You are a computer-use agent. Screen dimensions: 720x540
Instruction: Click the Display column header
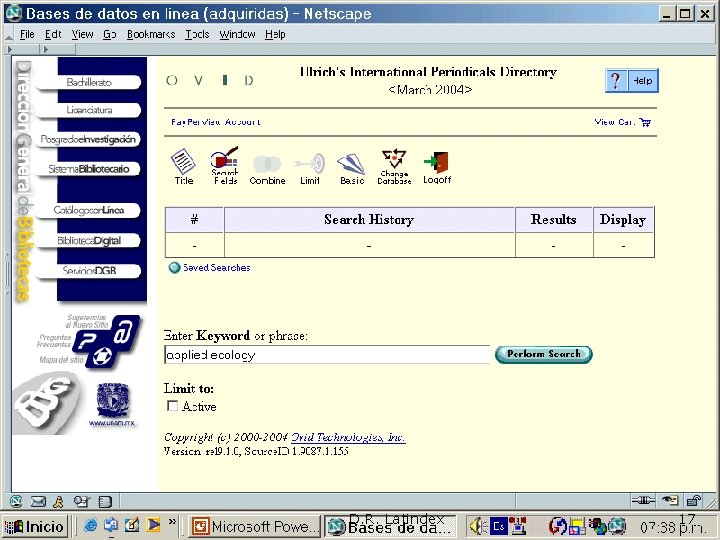click(x=623, y=219)
